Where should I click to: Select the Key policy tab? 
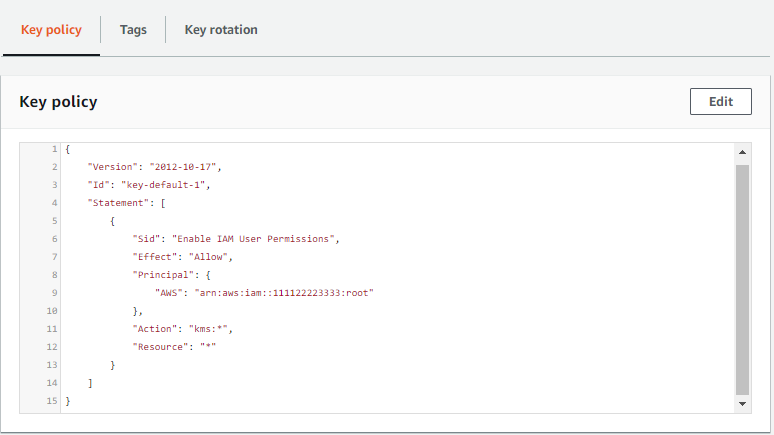51,30
